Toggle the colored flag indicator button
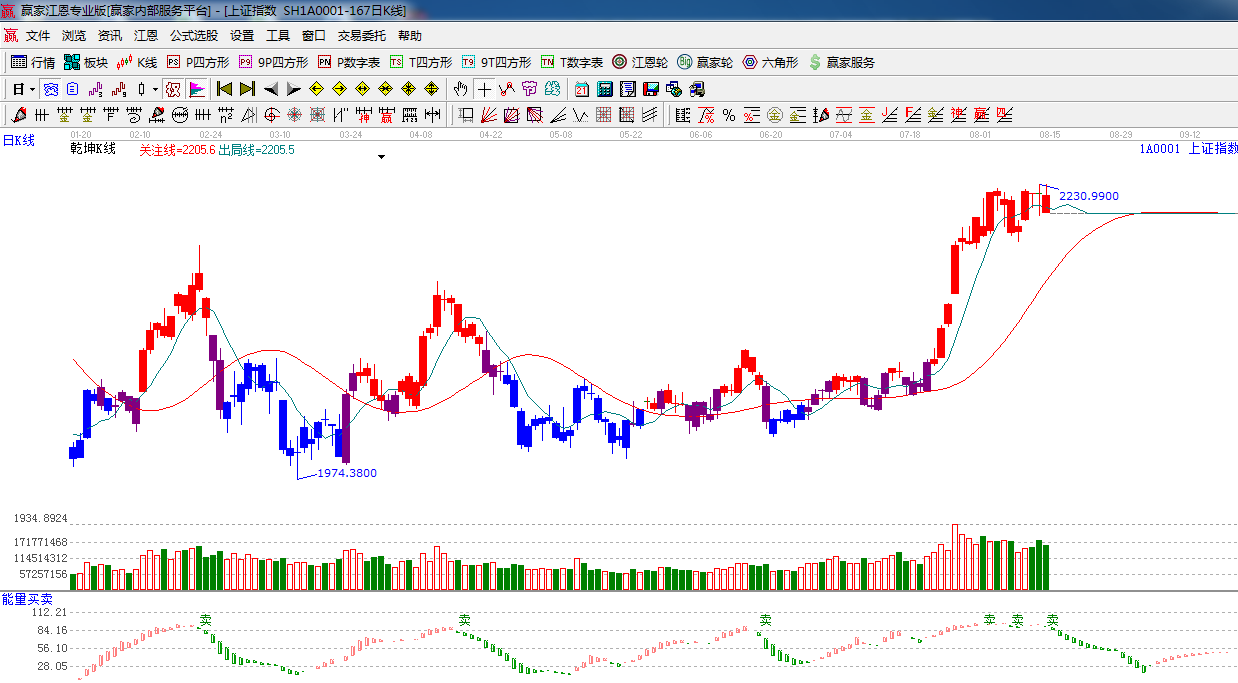Image resolution: width=1238 pixels, height=683 pixels. pos(196,89)
